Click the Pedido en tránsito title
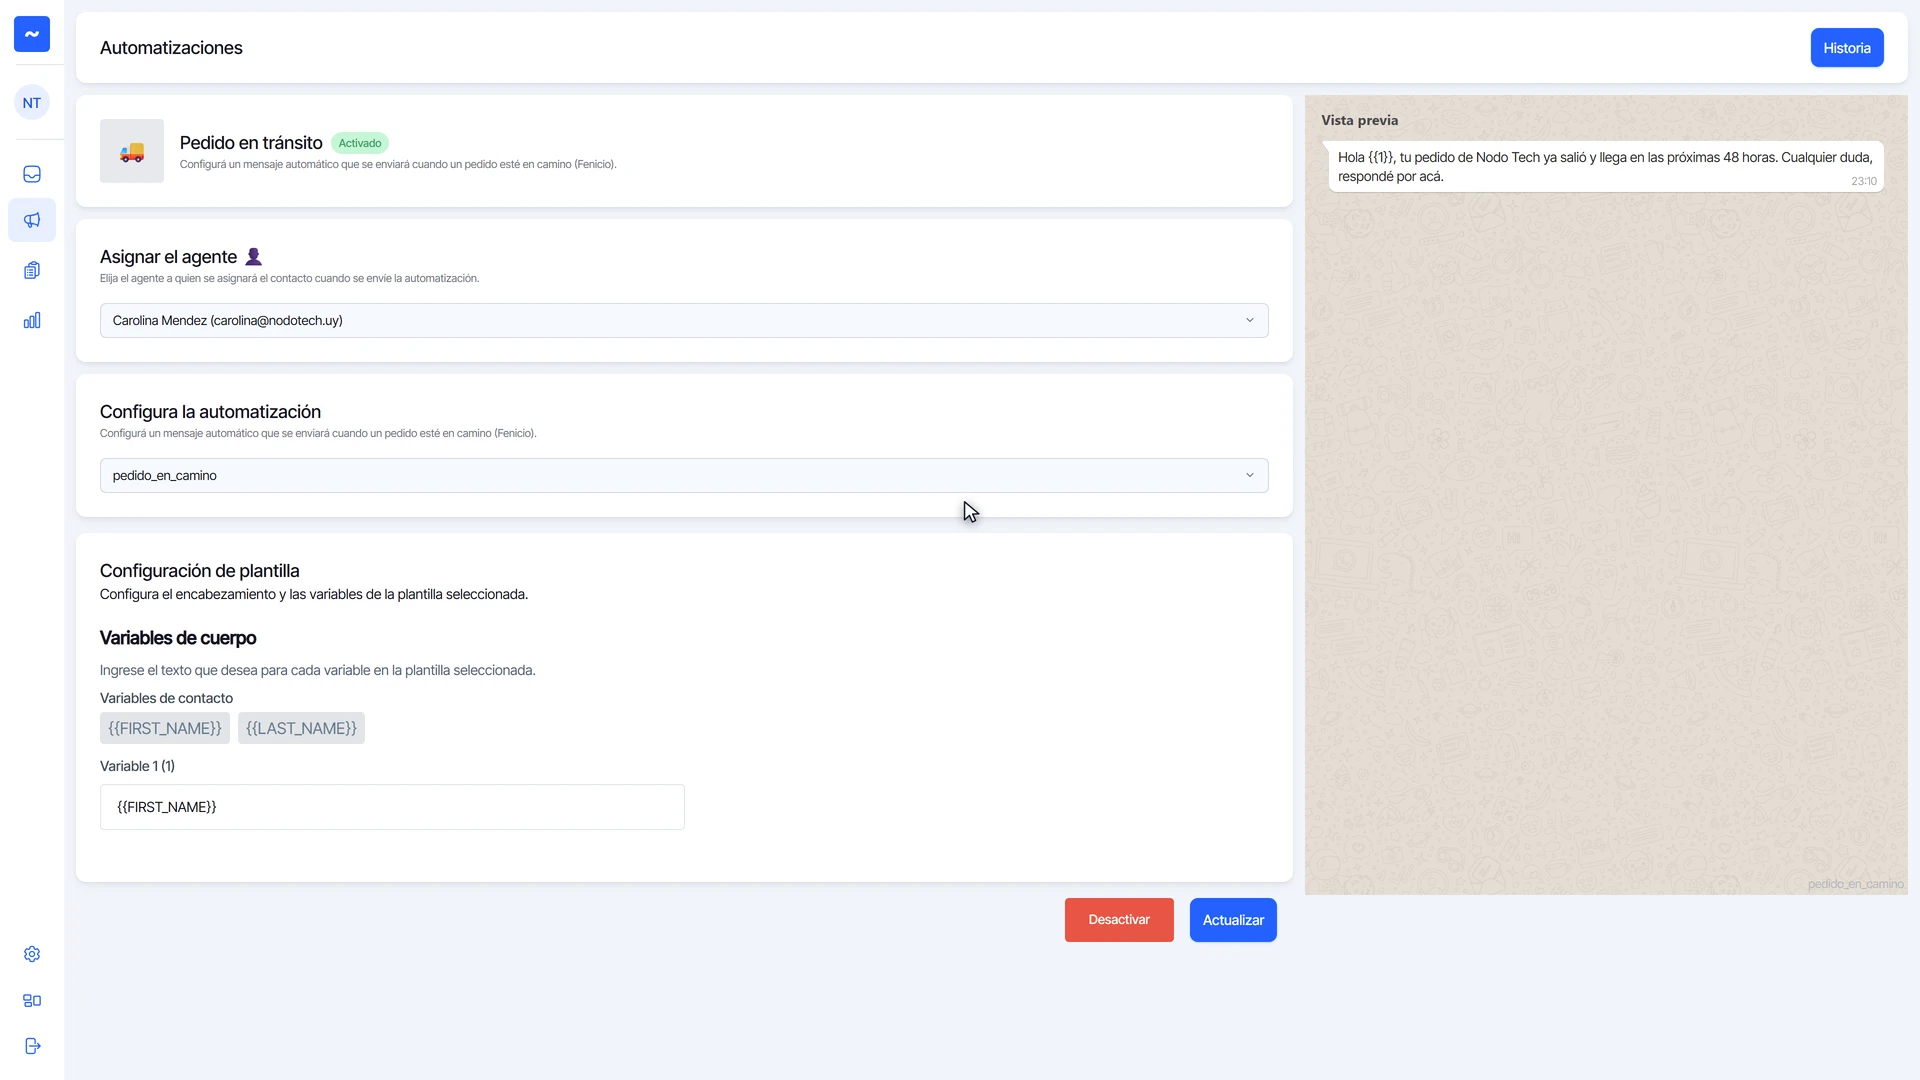Screen dimensions: 1920x1080 251,143
